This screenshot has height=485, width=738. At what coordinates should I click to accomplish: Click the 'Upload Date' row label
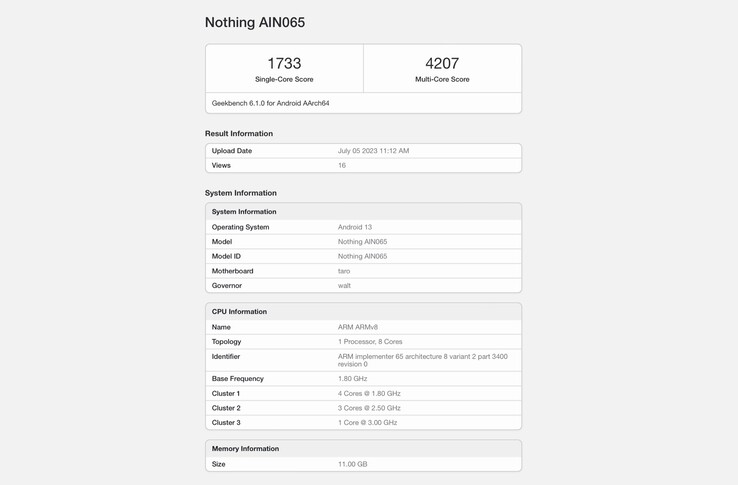tap(232, 151)
